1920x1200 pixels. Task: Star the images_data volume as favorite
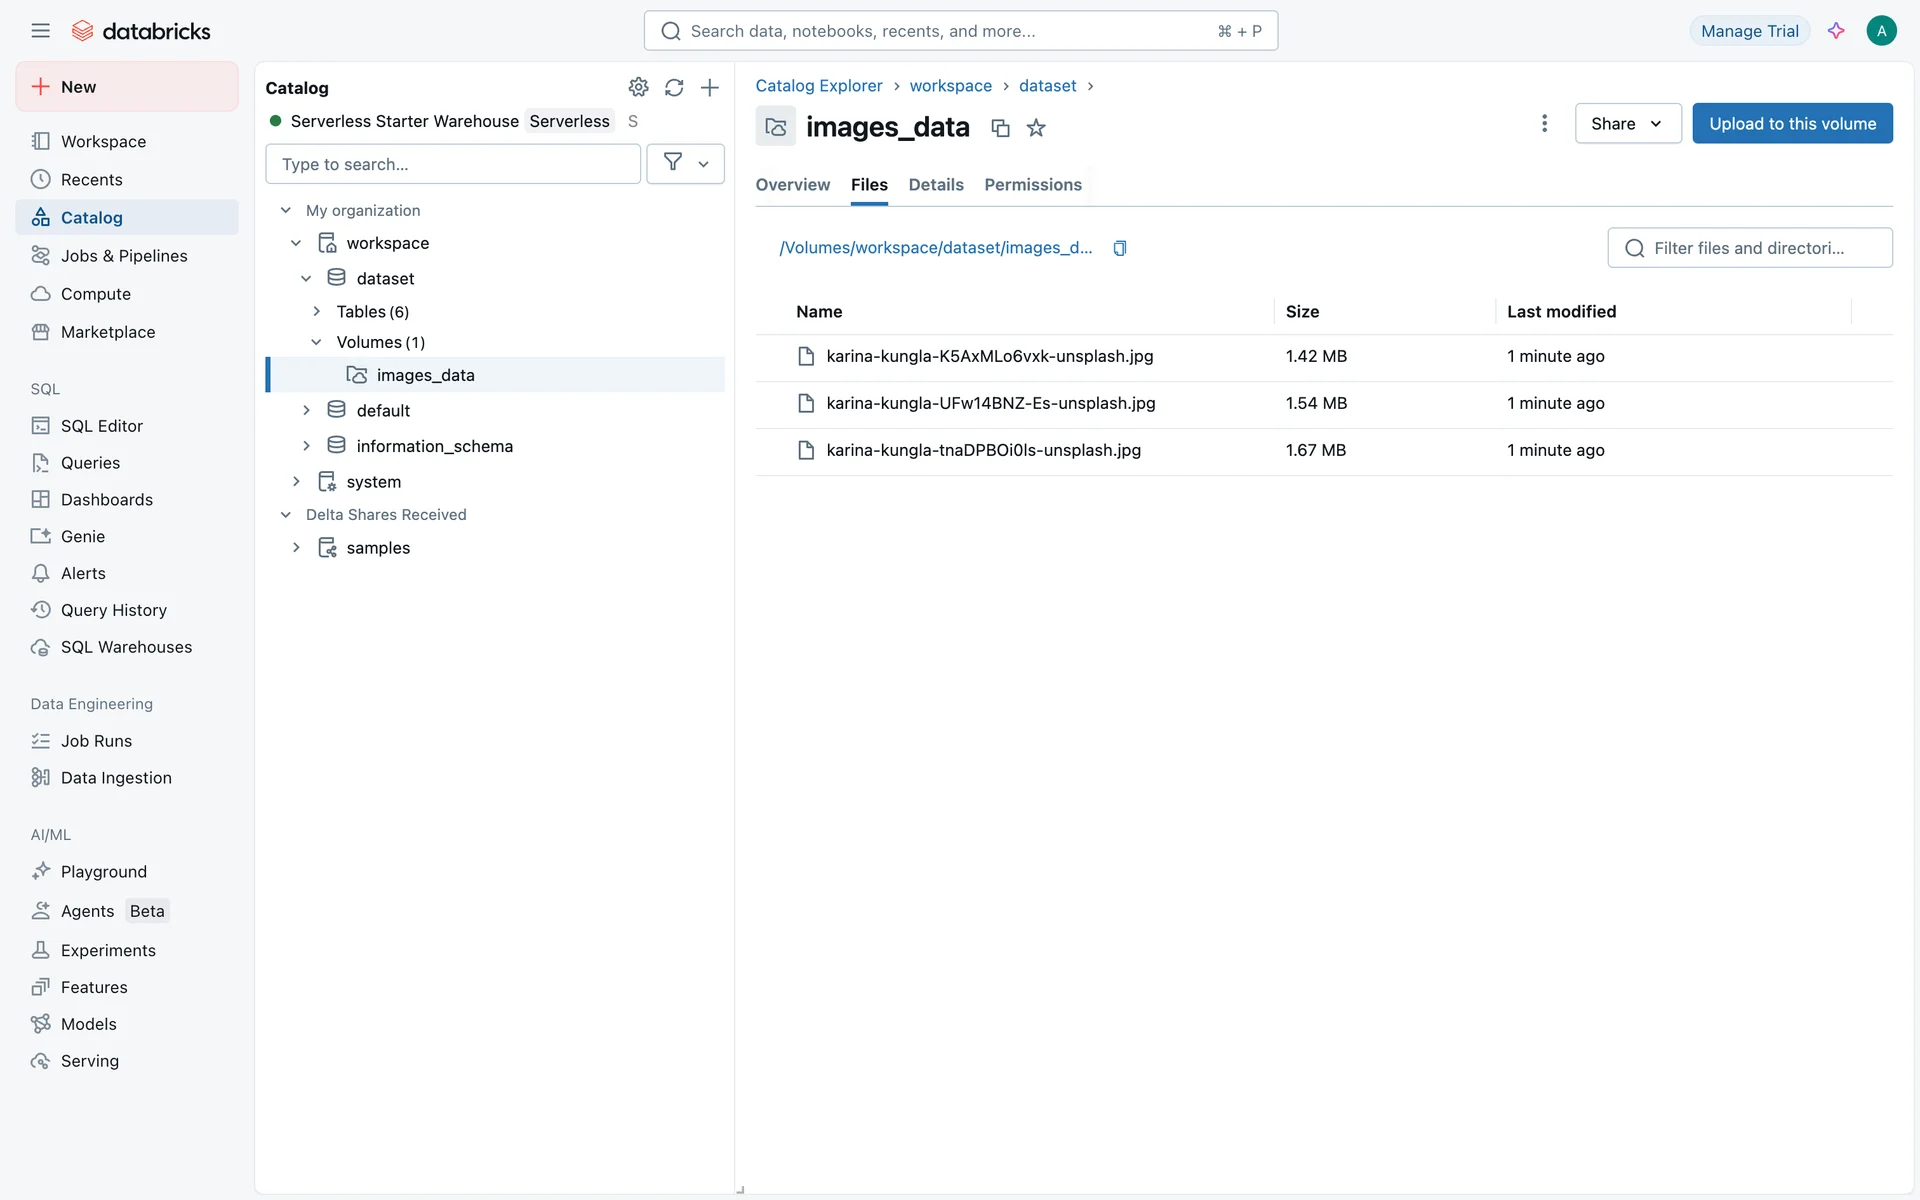click(x=1036, y=127)
